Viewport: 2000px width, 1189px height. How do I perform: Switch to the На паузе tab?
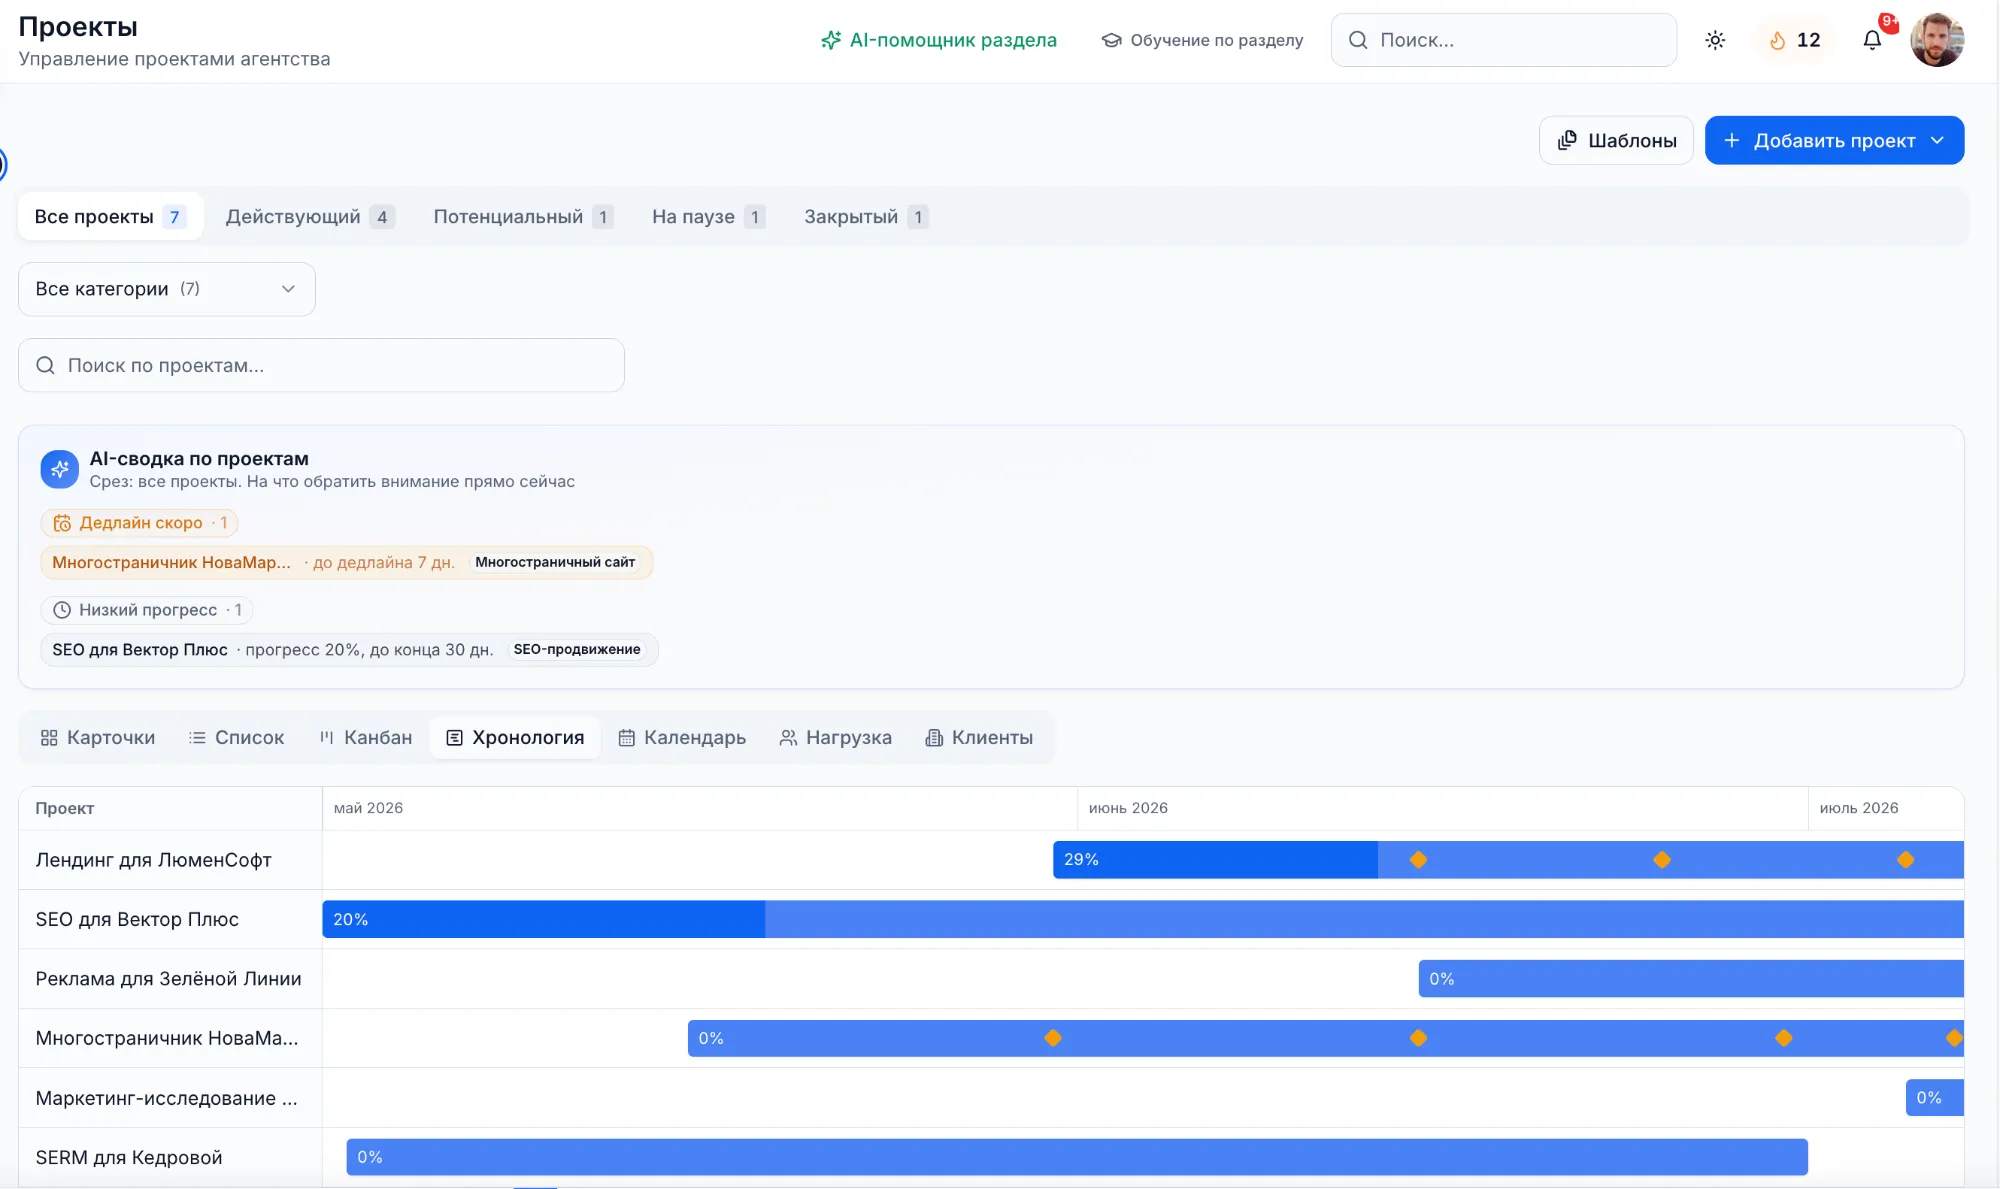[x=709, y=217]
